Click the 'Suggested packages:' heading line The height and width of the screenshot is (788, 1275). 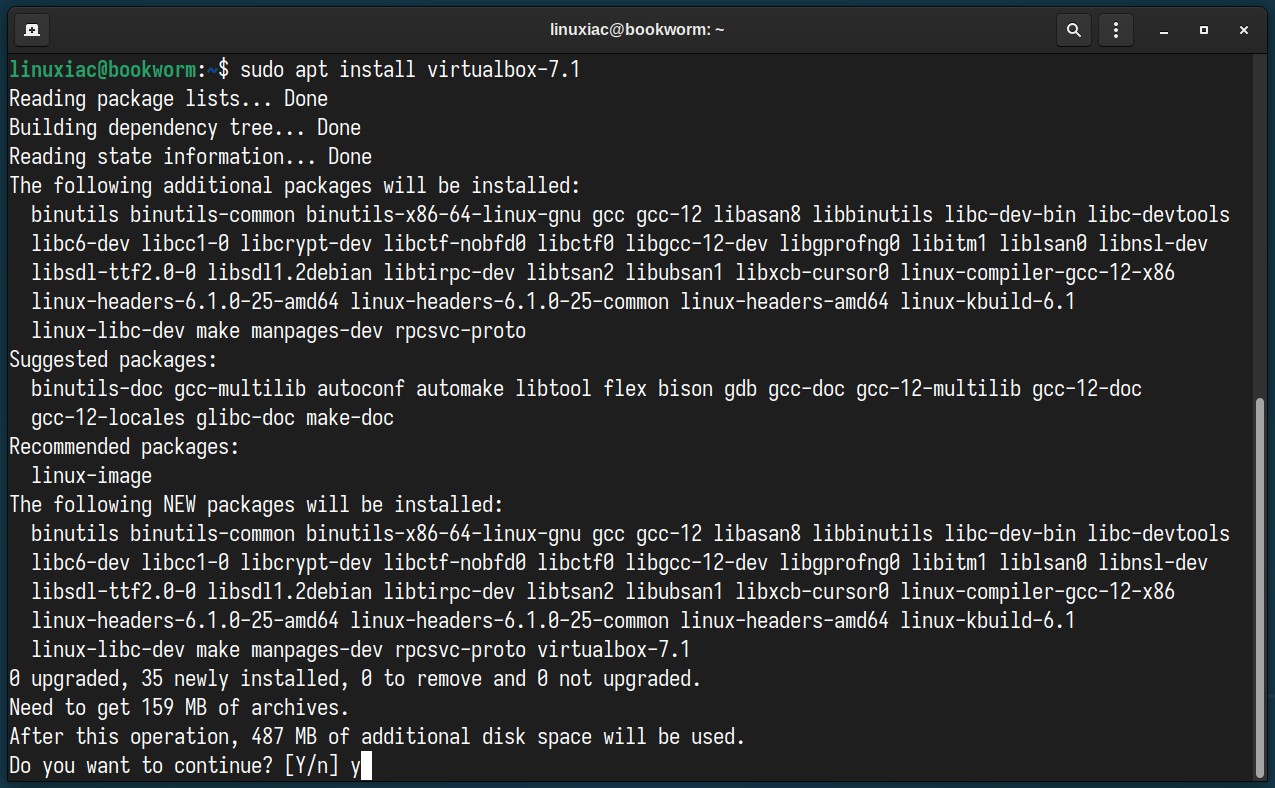click(113, 359)
